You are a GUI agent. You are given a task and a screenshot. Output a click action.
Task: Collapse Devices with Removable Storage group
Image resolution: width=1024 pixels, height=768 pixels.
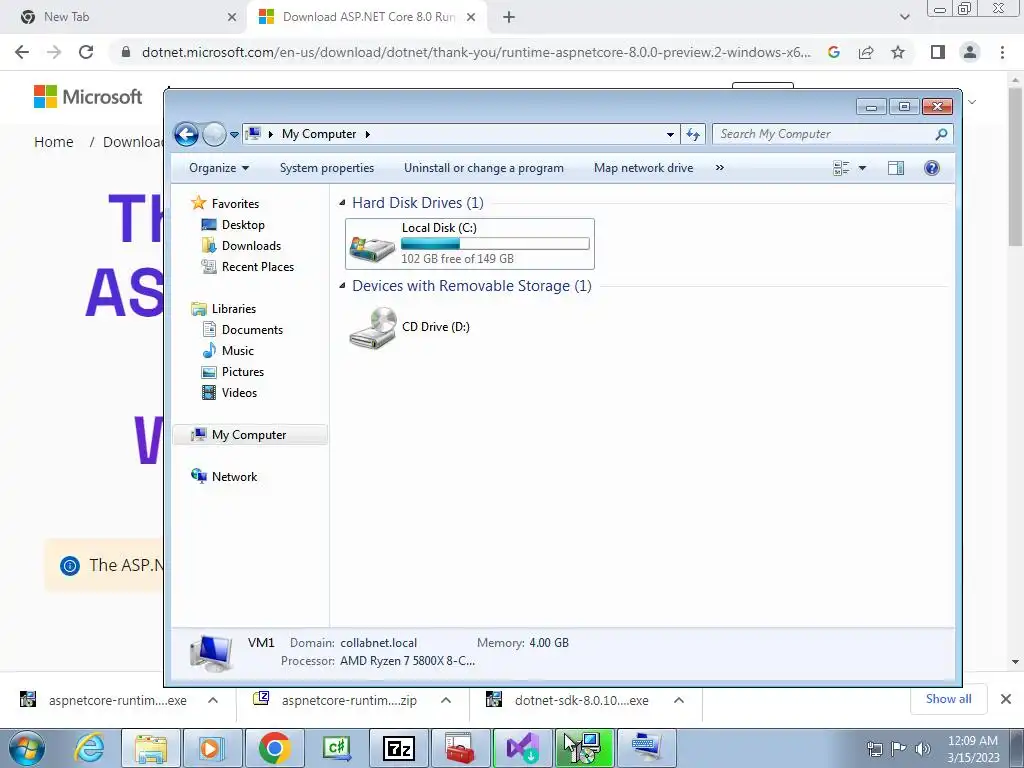(342, 286)
